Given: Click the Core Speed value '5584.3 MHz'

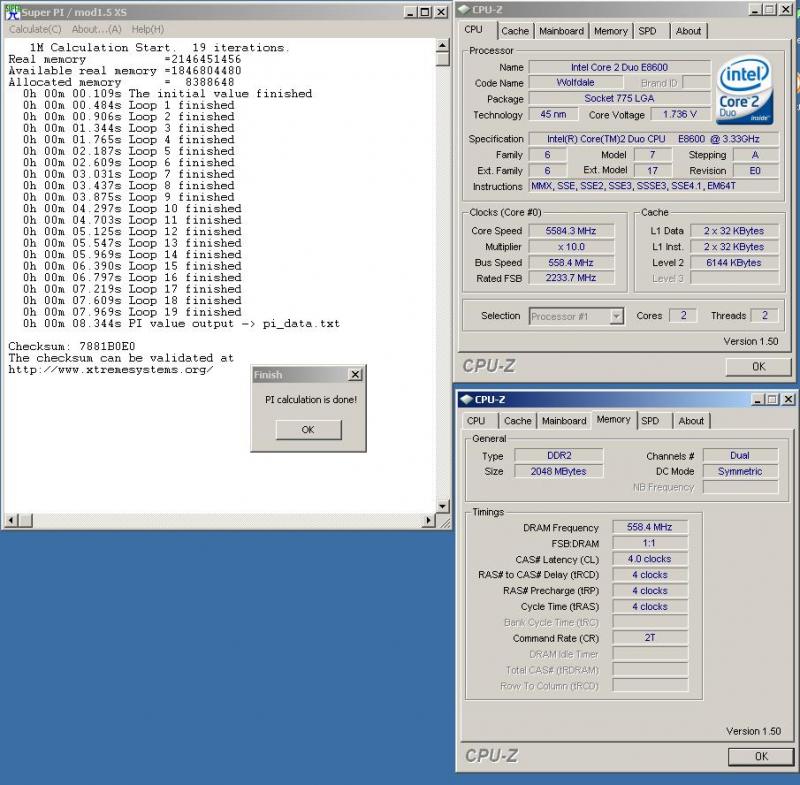Looking at the screenshot, I should tap(571, 231).
